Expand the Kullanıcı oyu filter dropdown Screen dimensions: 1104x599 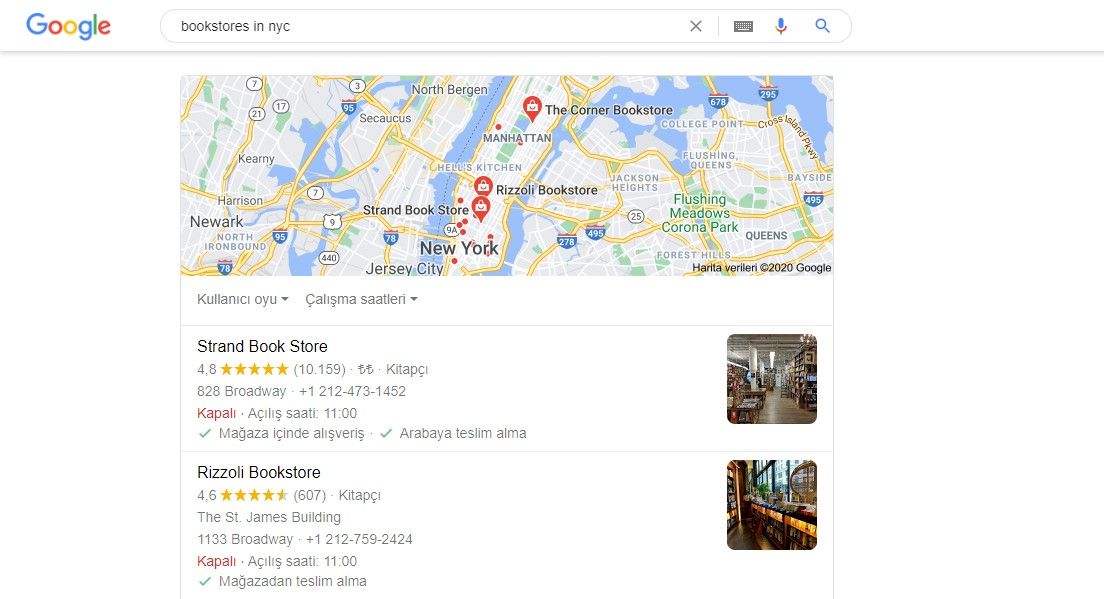click(243, 299)
